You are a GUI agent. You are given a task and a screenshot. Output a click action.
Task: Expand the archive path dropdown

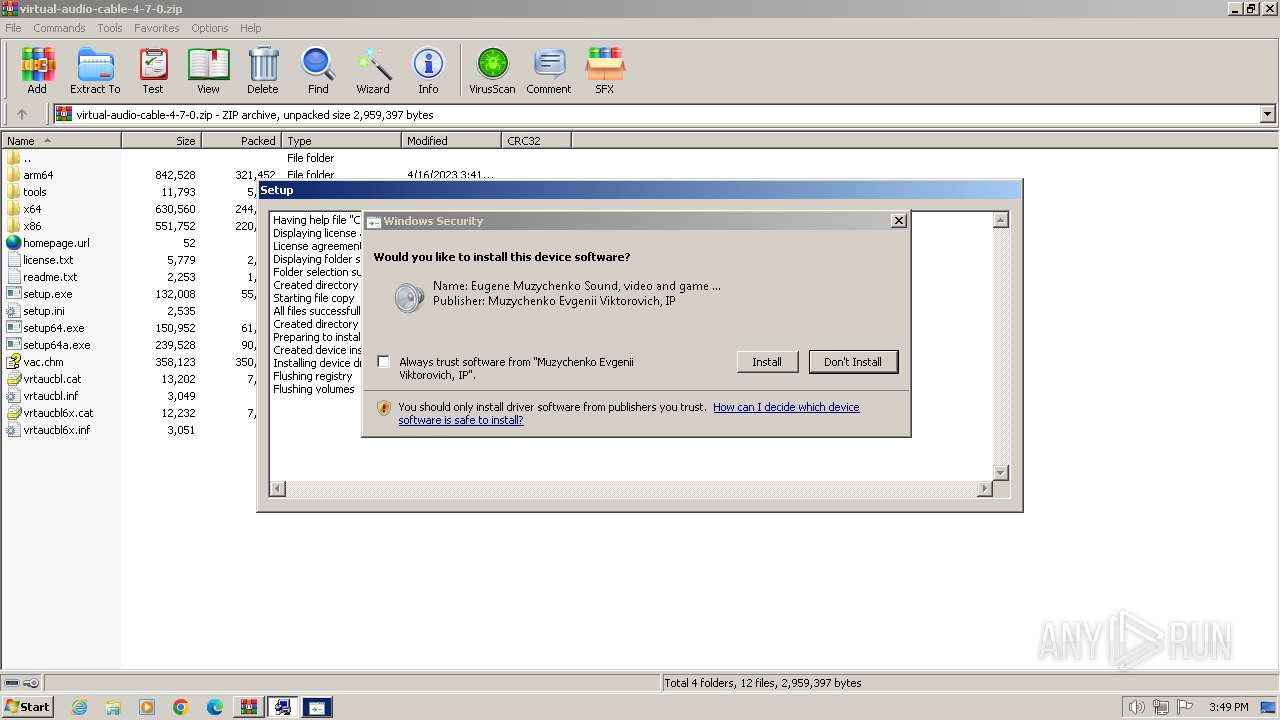pyautogui.click(x=1267, y=115)
